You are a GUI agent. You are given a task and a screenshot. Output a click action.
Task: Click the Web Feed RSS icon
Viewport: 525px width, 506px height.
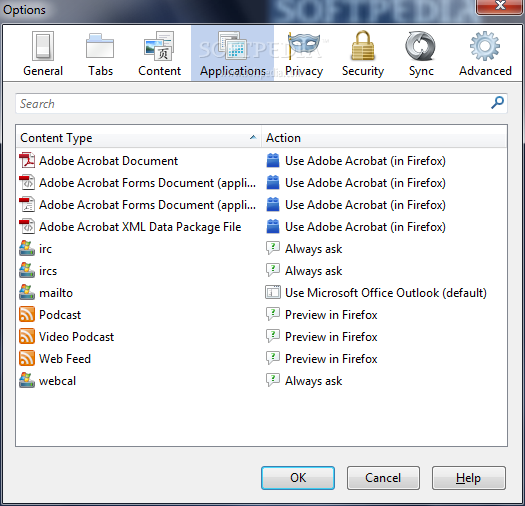click(27, 358)
